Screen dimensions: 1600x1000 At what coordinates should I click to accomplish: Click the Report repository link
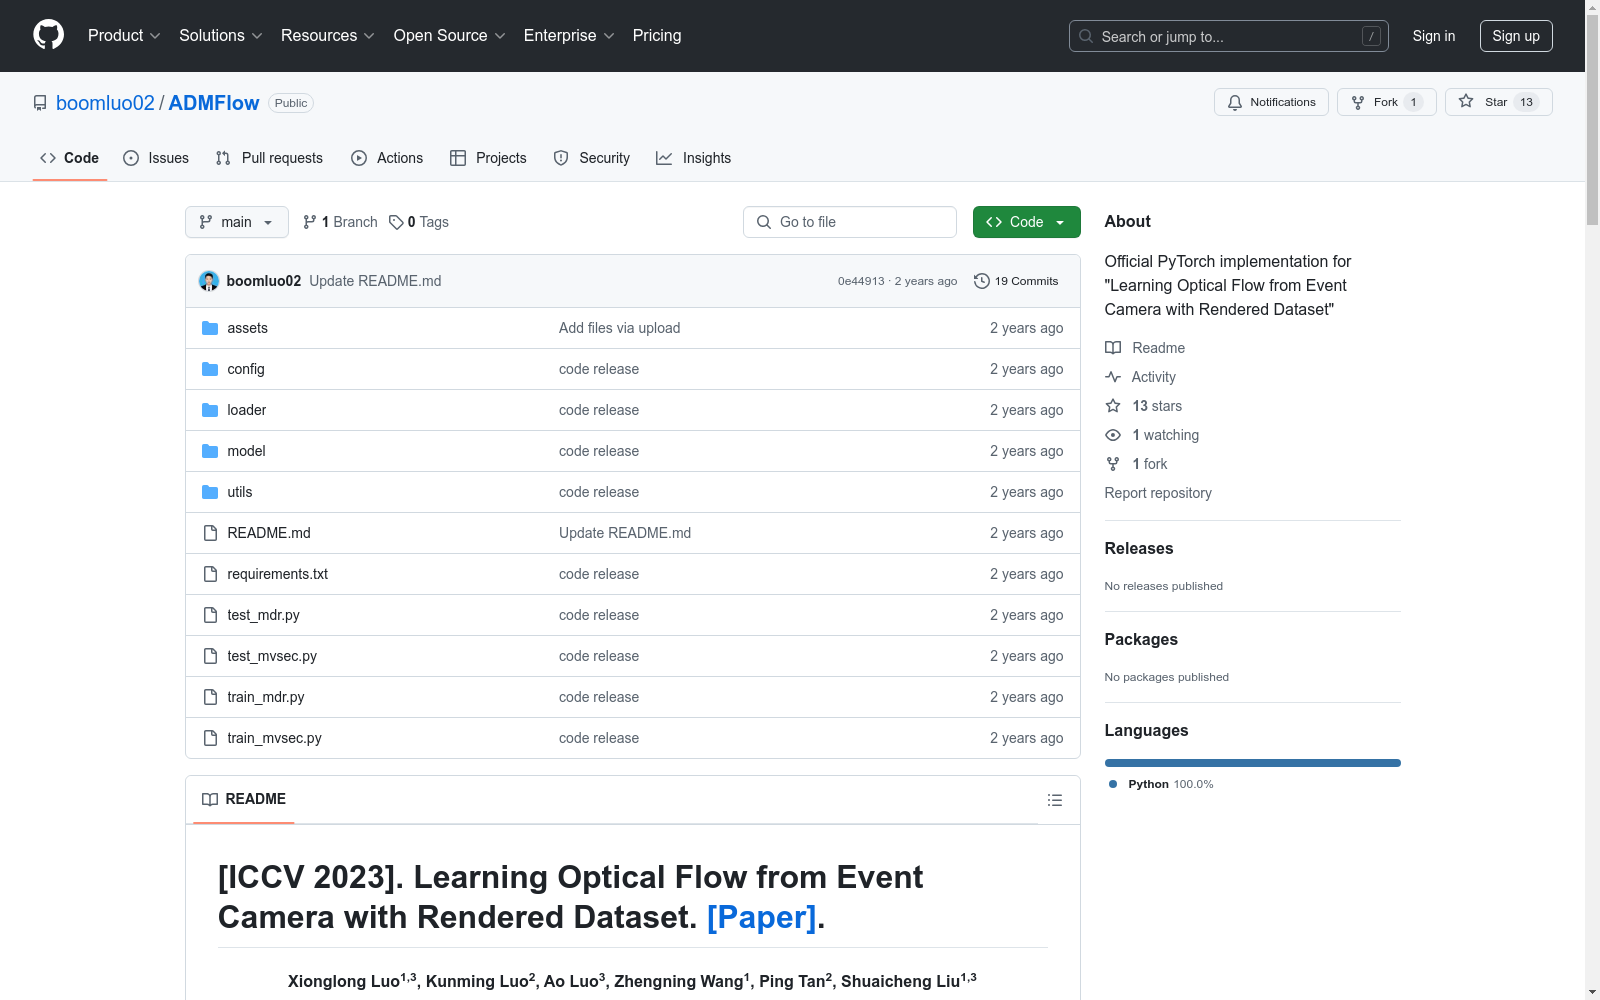click(1158, 493)
